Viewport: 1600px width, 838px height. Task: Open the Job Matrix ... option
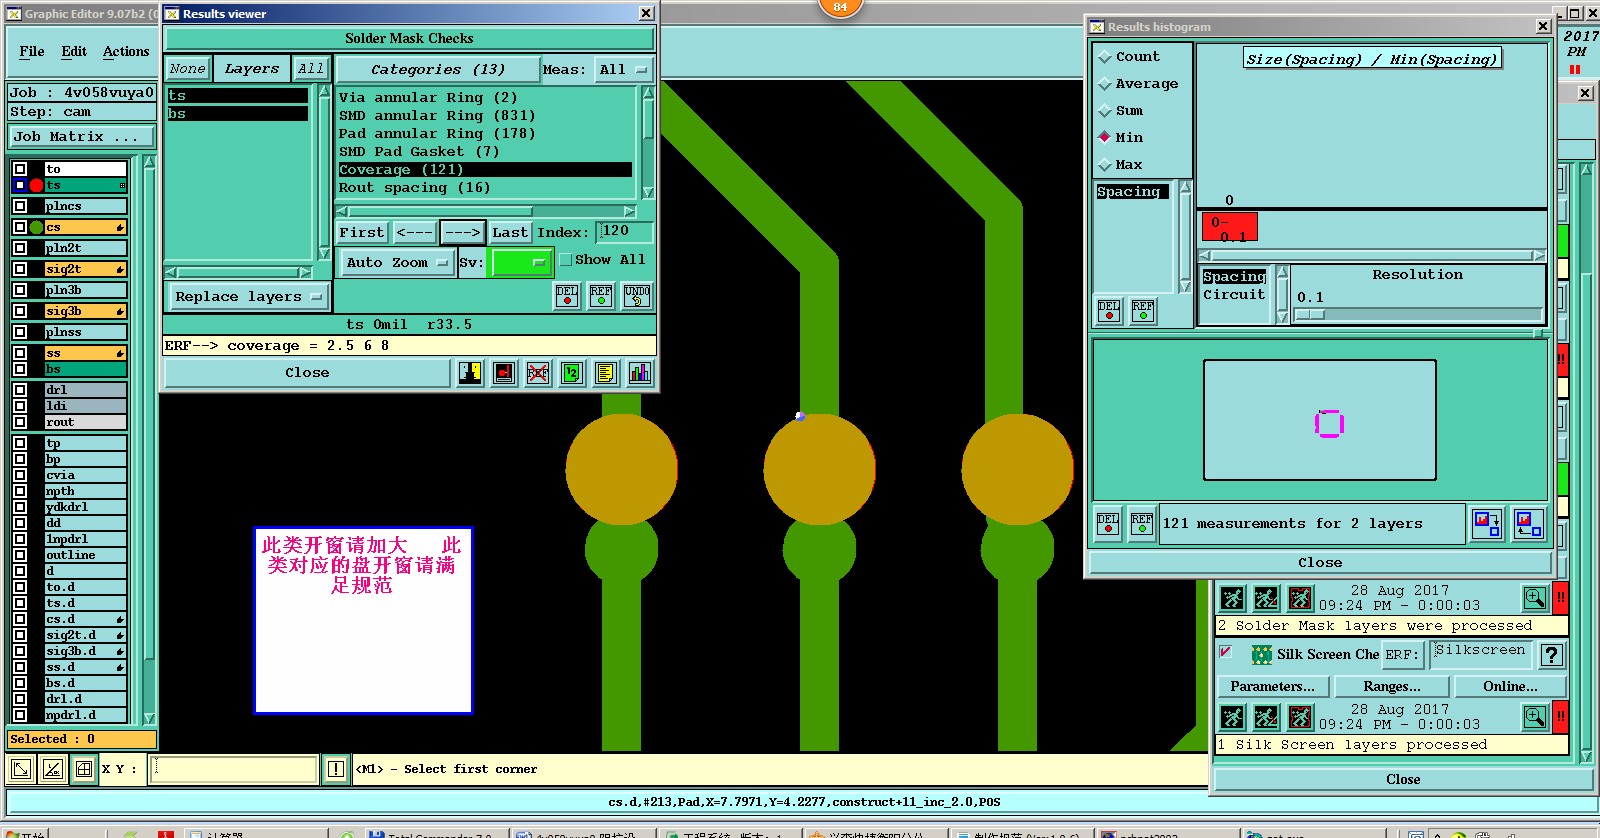(83, 137)
